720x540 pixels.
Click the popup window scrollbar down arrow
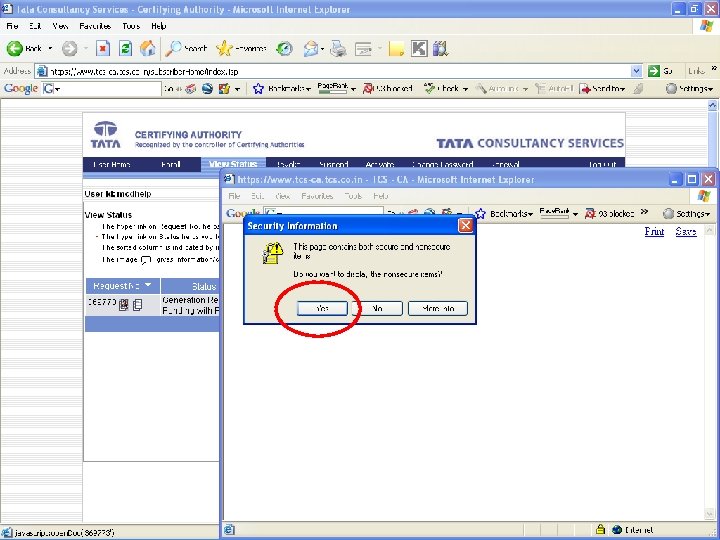(710, 514)
